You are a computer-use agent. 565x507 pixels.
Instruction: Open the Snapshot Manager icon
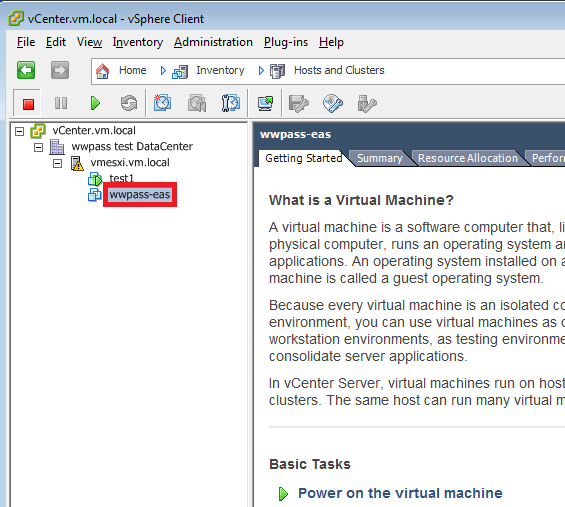tap(231, 103)
